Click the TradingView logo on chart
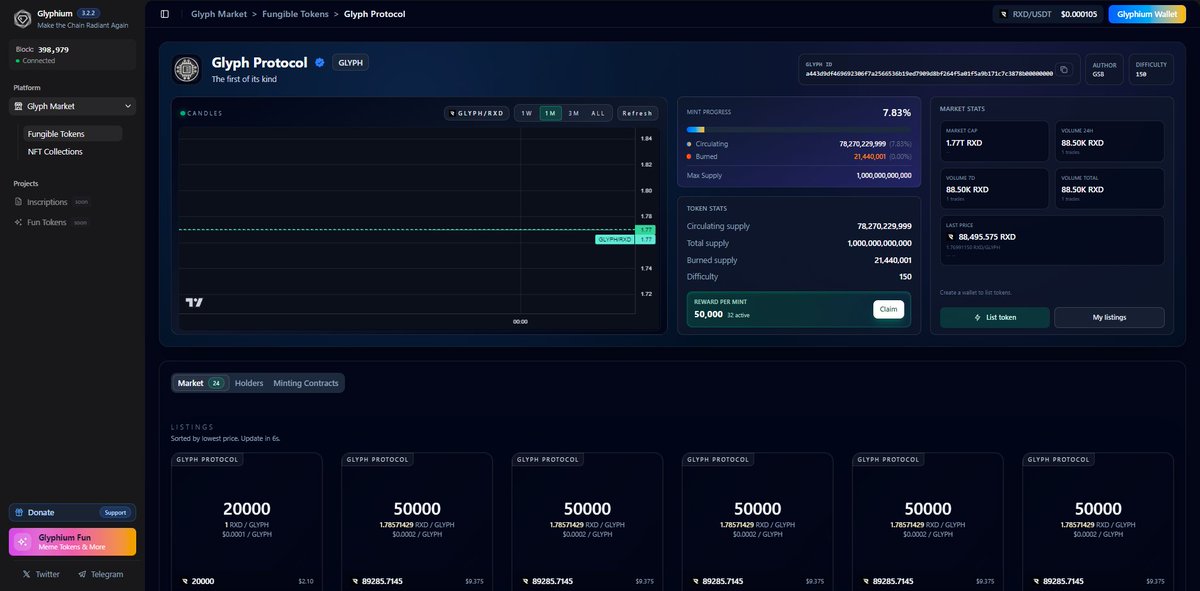Image resolution: width=1200 pixels, height=591 pixels. 194,302
